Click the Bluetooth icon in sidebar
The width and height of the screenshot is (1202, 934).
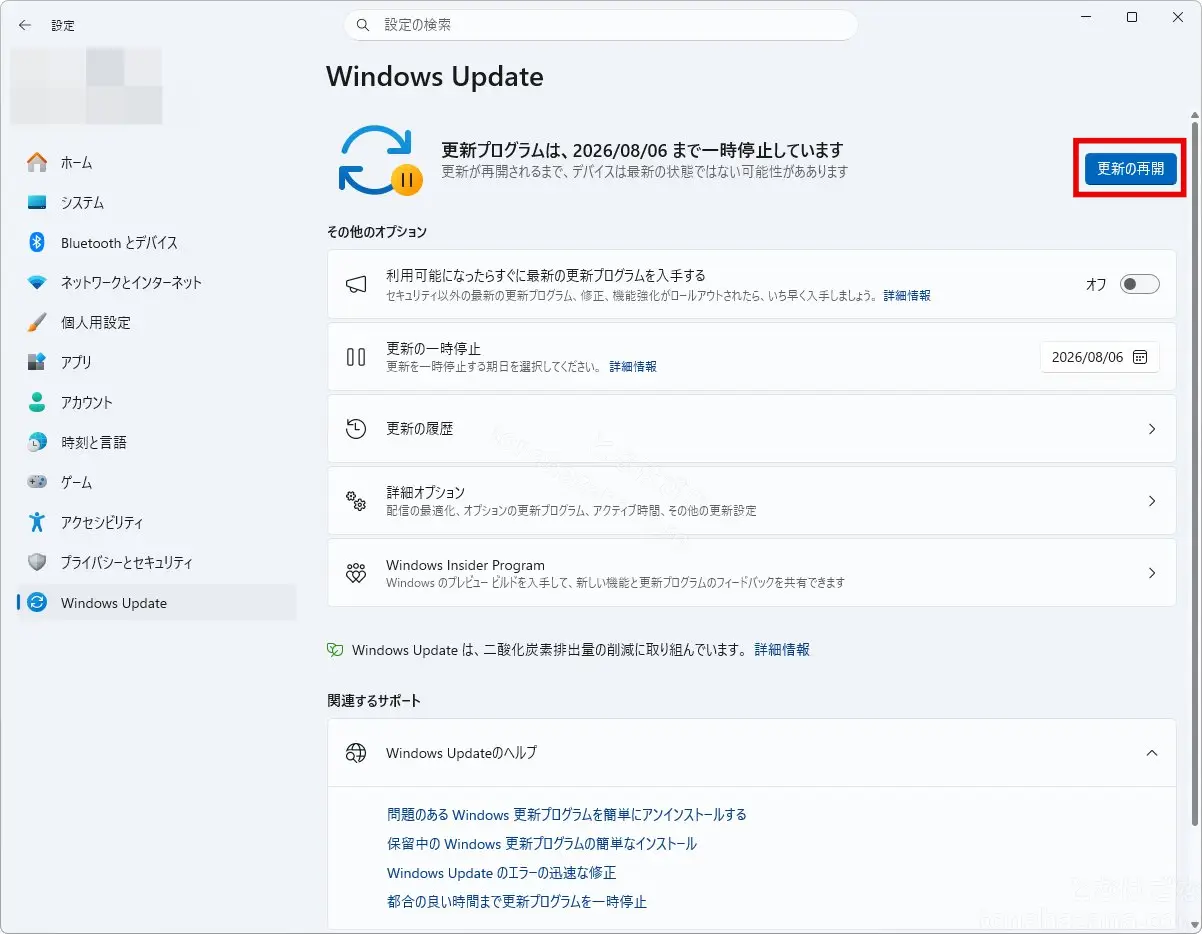[37, 242]
